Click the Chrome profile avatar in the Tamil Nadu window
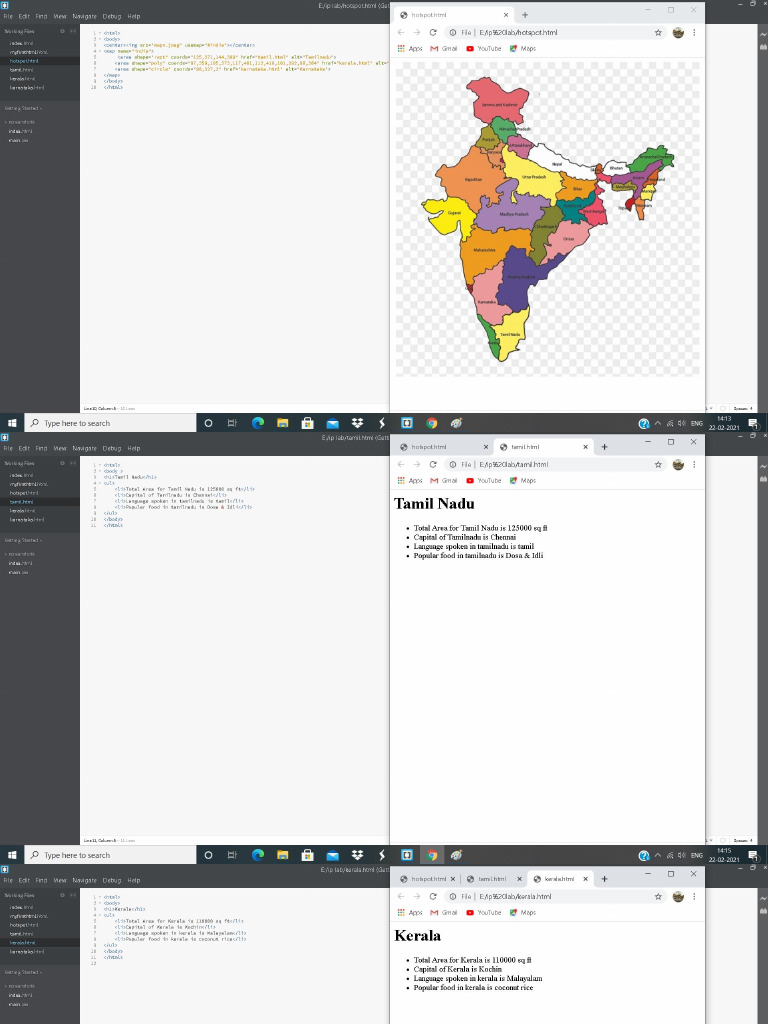This screenshot has width=768, height=1024. click(x=678, y=464)
